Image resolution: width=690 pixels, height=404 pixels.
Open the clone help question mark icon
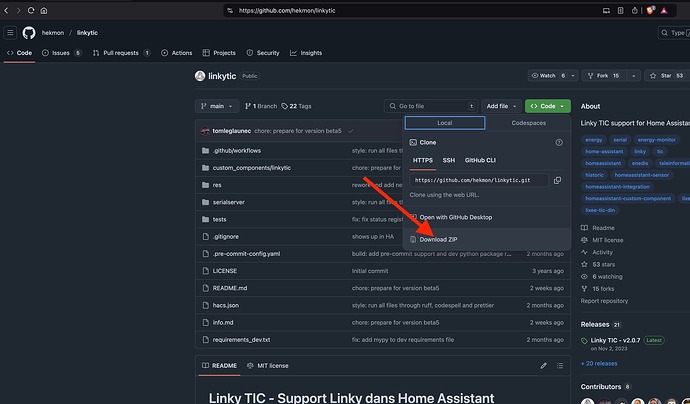tap(559, 143)
